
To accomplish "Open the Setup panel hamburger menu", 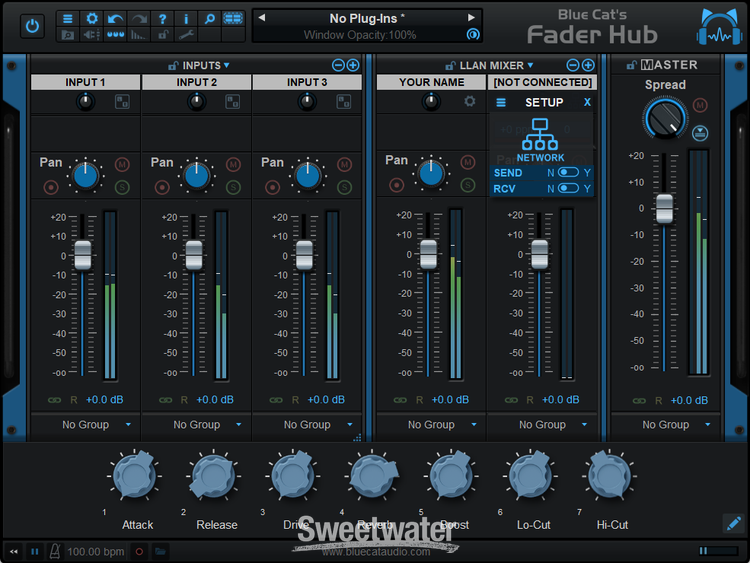I will coord(501,103).
